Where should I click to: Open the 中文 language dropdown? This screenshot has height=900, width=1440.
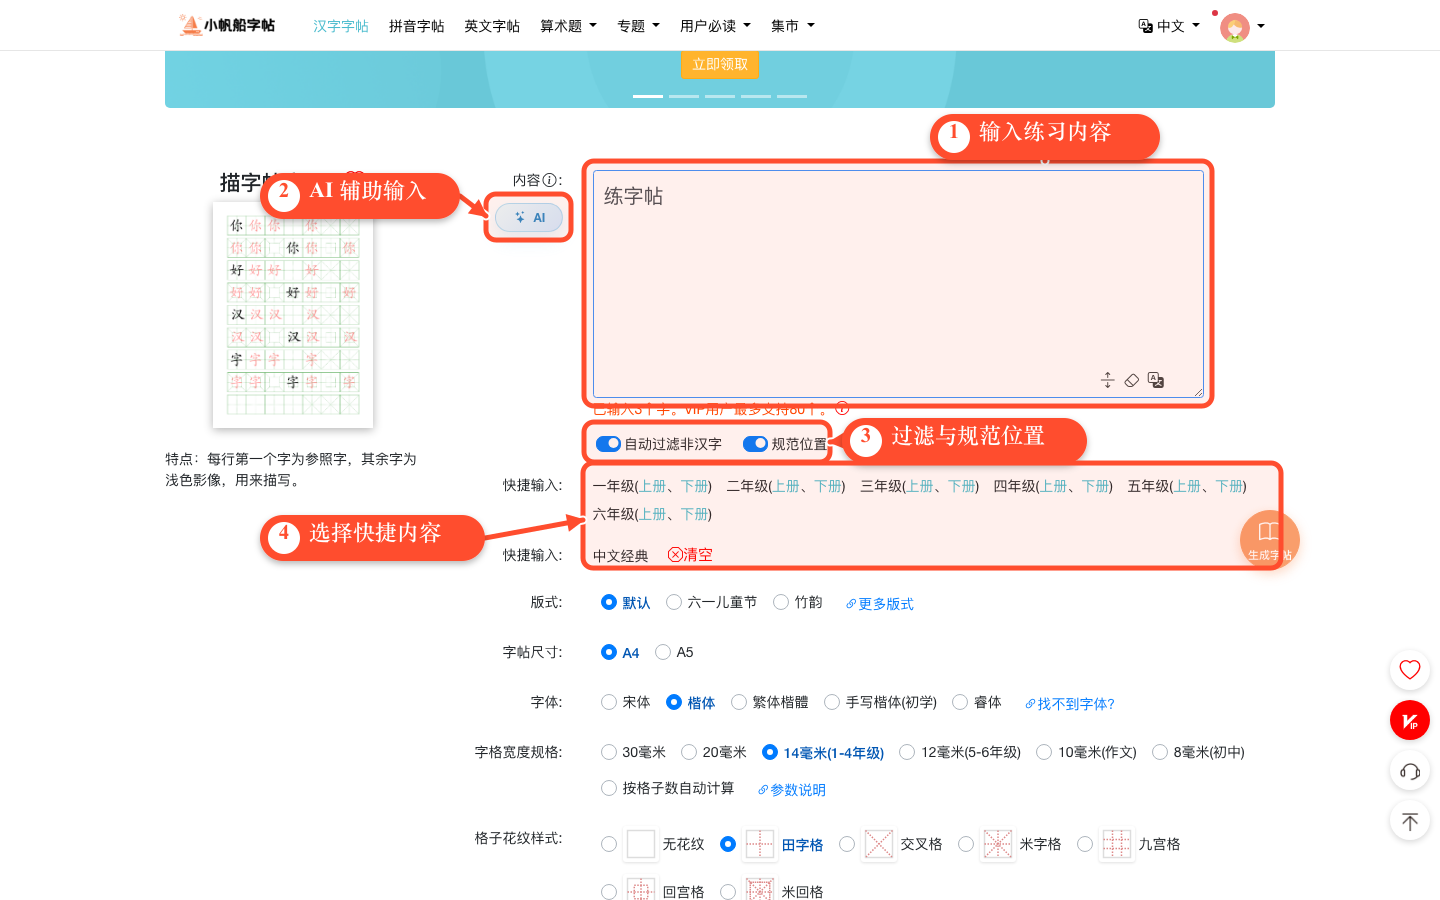[1178, 26]
